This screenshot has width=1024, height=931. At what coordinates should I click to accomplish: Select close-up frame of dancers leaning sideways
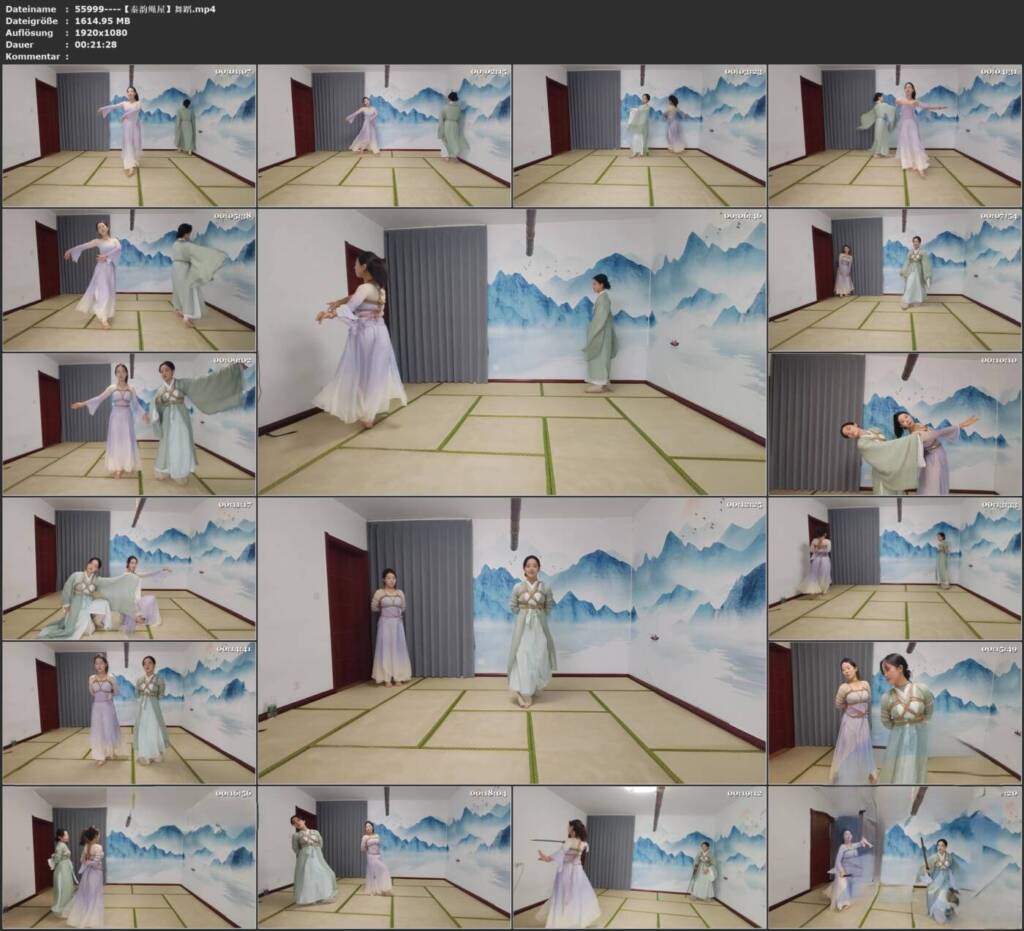[x=895, y=424]
